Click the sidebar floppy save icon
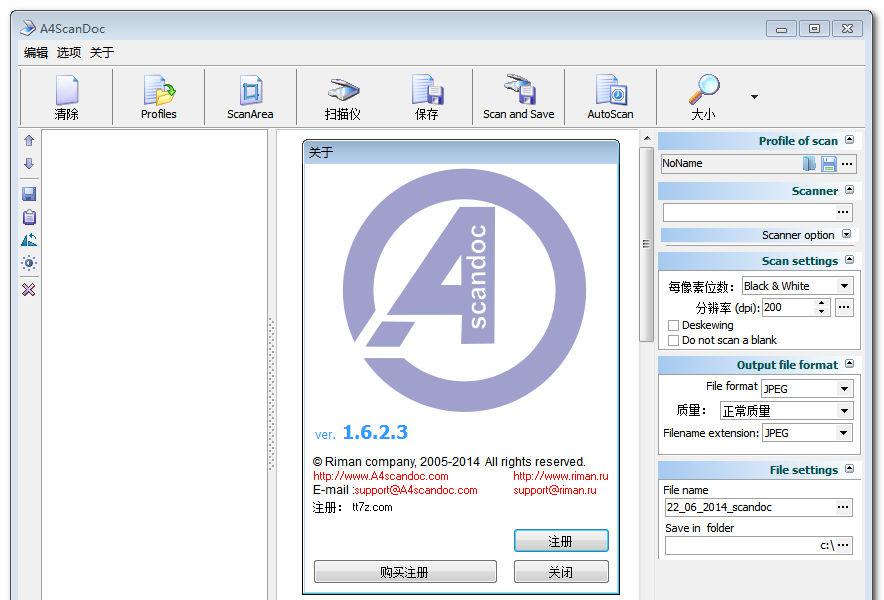Image resolution: width=884 pixels, height=600 pixels. pyautogui.click(x=29, y=194)
